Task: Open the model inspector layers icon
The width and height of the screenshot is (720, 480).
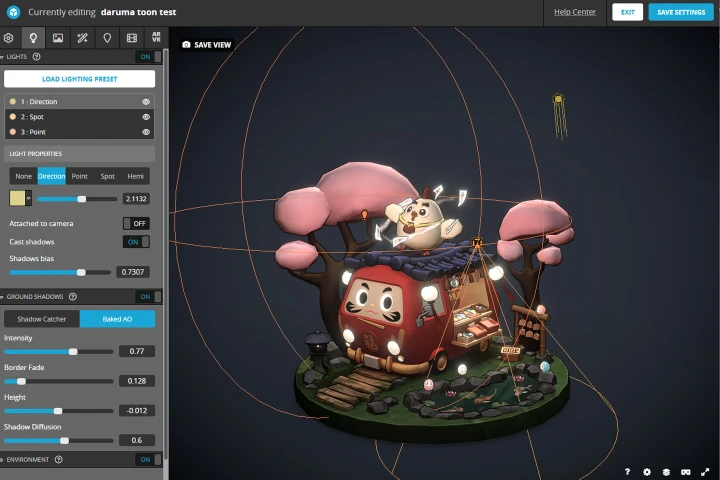Action: 666,472
